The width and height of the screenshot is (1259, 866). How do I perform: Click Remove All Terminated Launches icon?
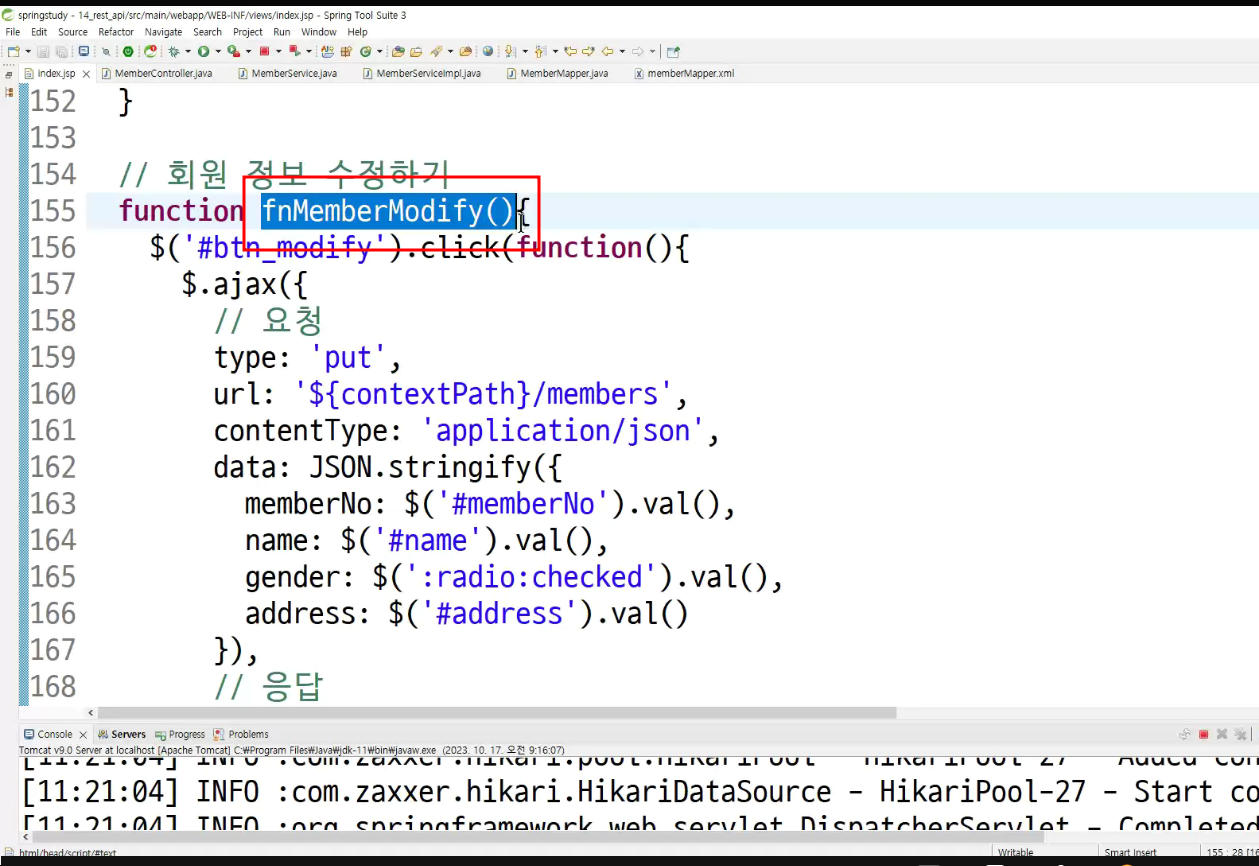tap(1241, 734)
